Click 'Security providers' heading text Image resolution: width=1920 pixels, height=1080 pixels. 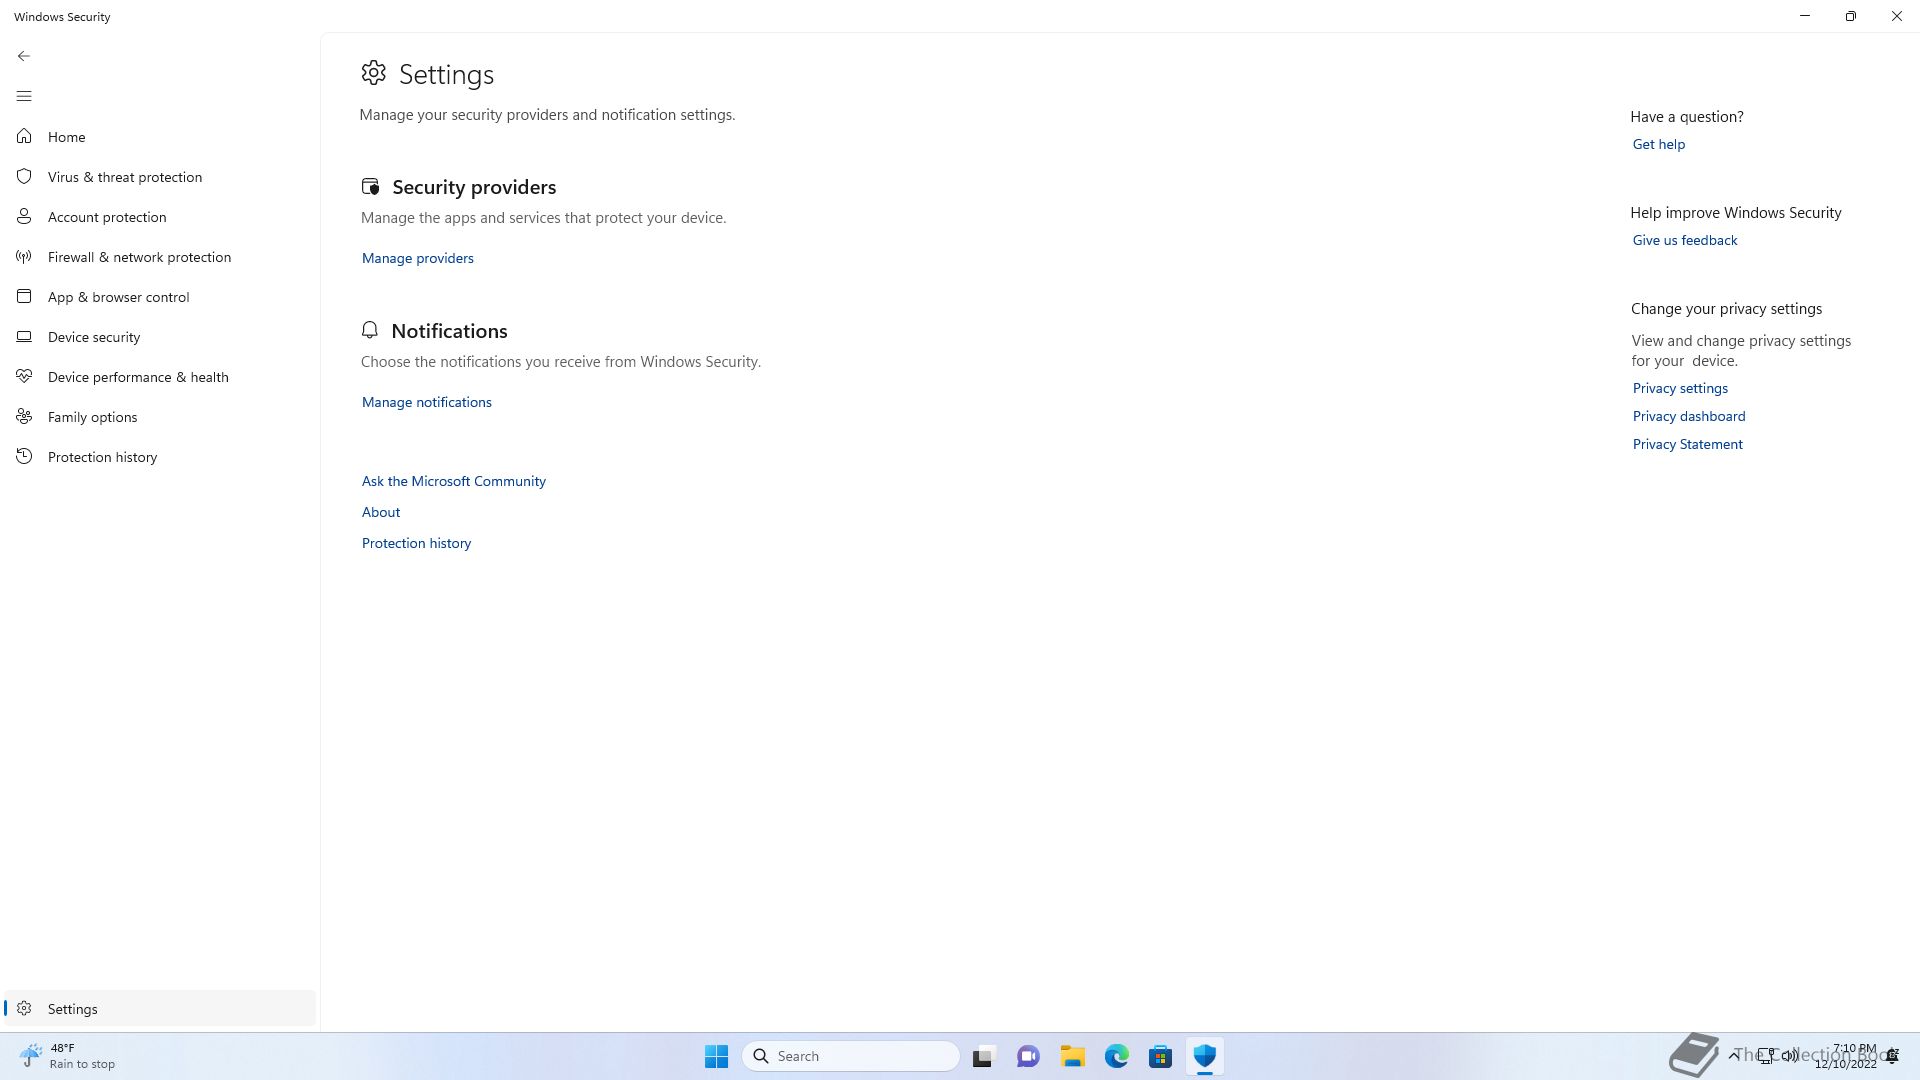click(x=474, y=187)
